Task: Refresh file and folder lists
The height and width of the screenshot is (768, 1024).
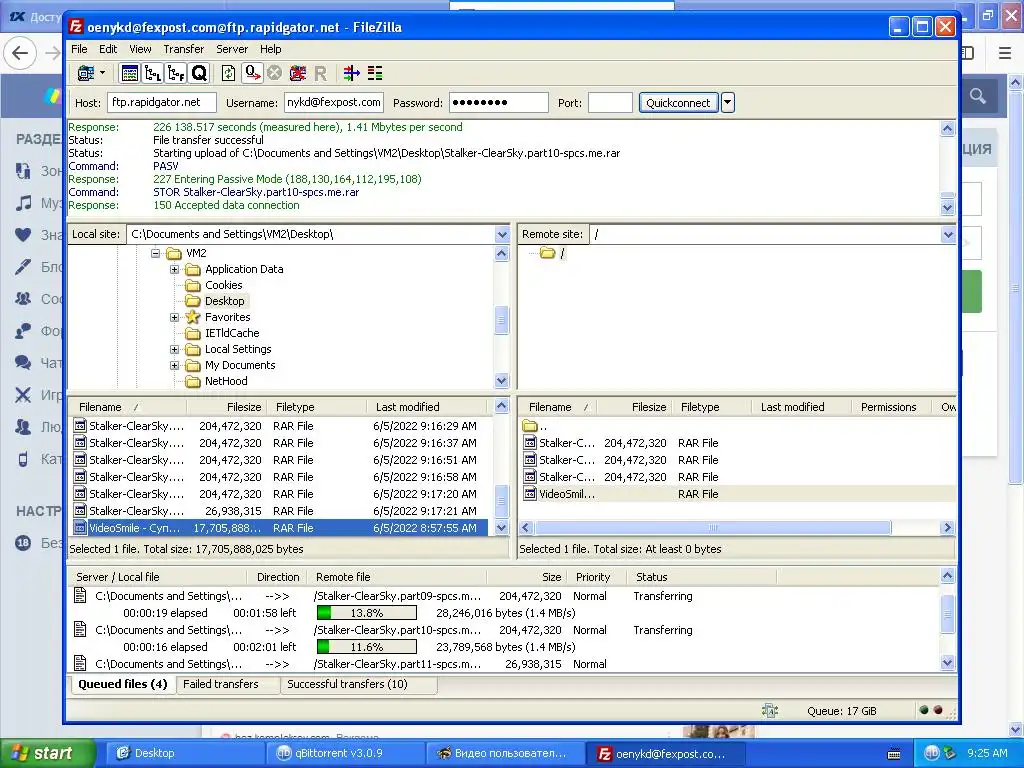Action: [x=228, y=73]
